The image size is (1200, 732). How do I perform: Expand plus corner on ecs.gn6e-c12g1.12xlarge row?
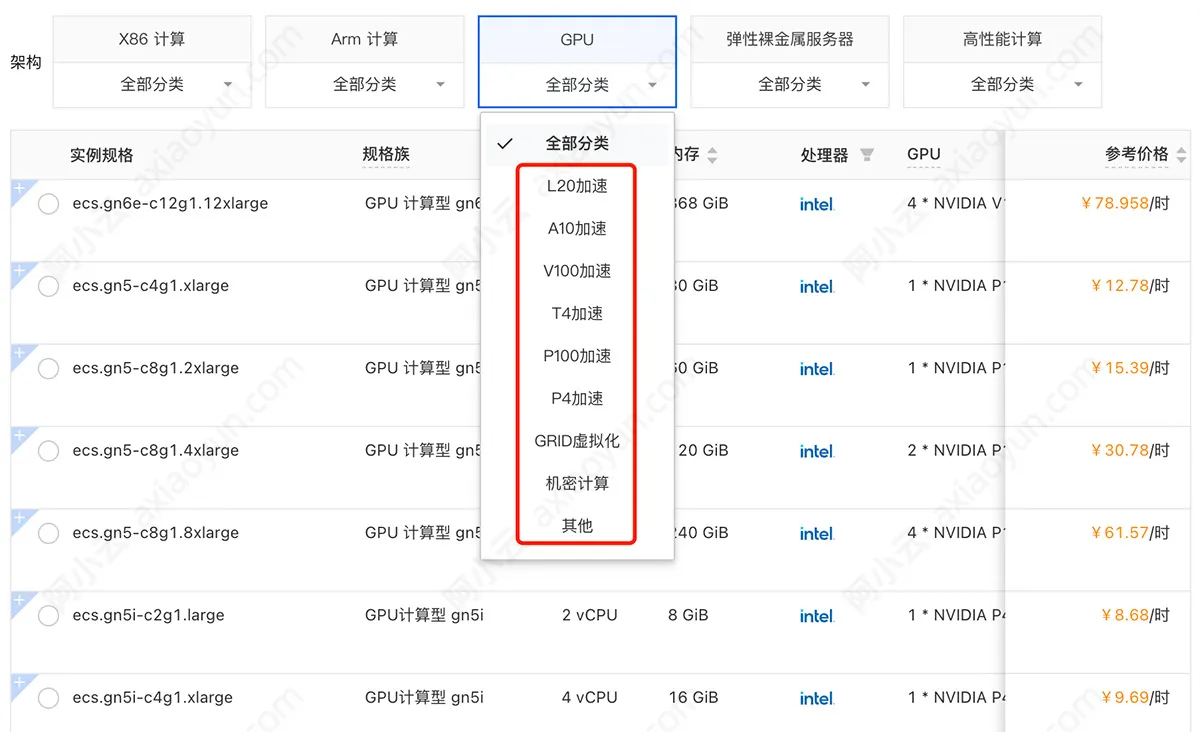point(19,188)
